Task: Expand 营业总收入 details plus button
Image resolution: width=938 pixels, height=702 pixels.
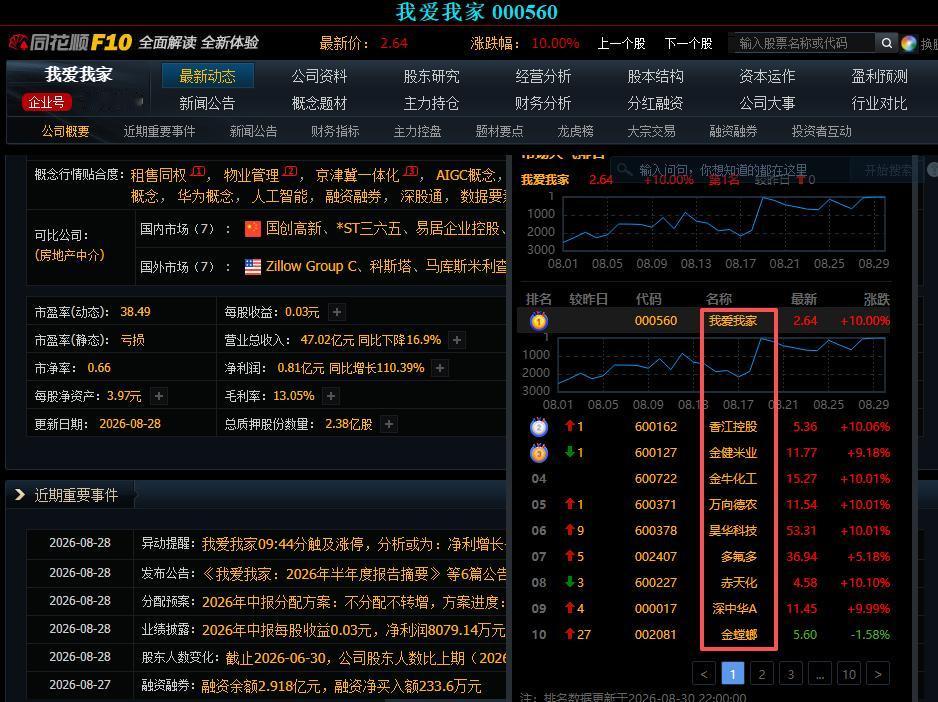Action: tap(456, 340)
